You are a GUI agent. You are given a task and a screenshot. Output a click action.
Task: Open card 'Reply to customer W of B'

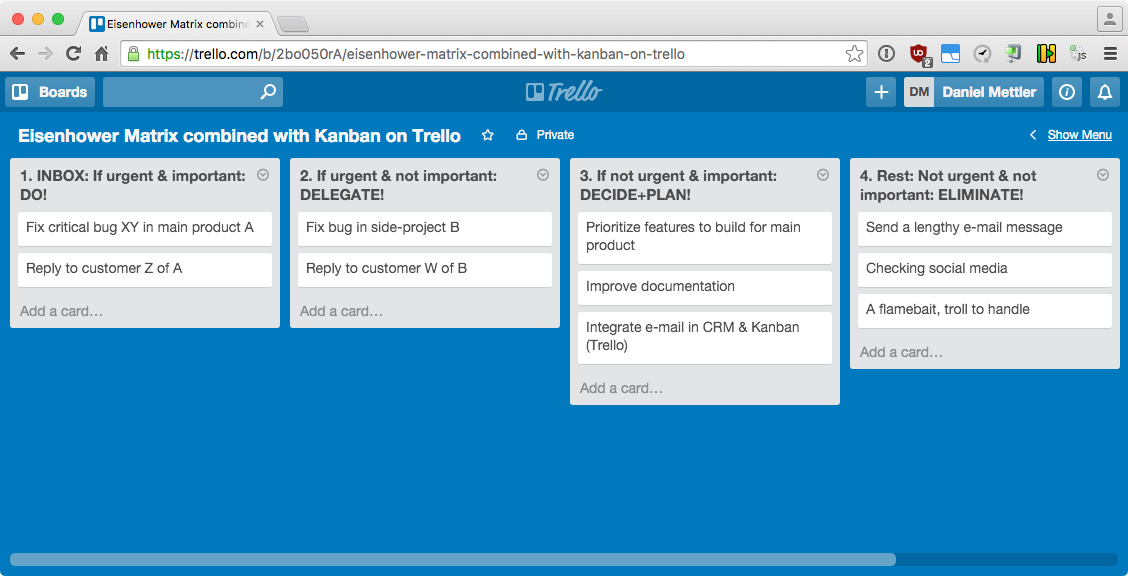point(425,270)
